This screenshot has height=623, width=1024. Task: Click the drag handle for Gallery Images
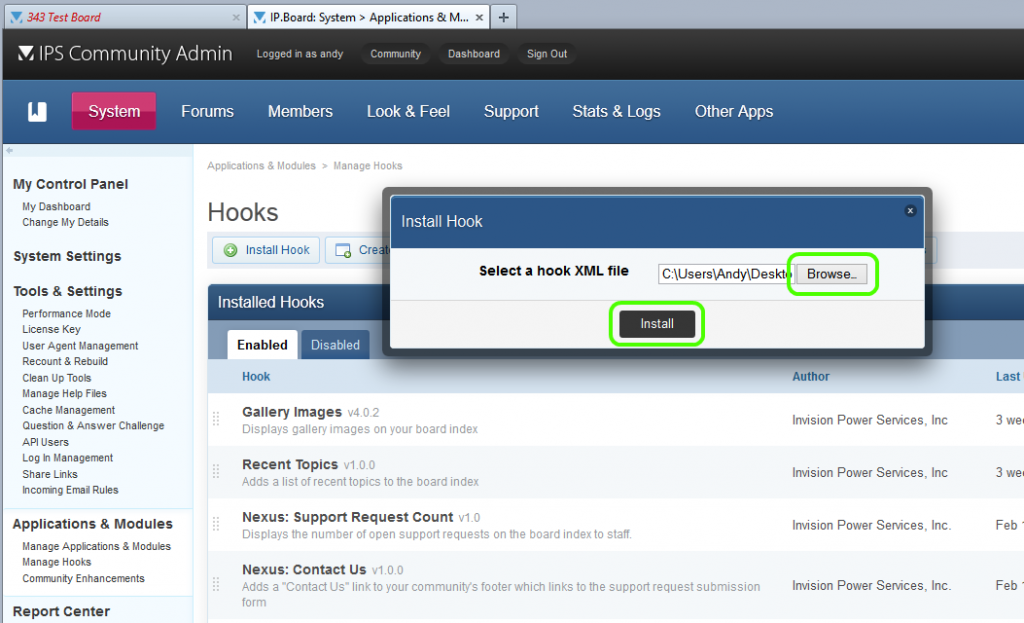tap(216, 419)
